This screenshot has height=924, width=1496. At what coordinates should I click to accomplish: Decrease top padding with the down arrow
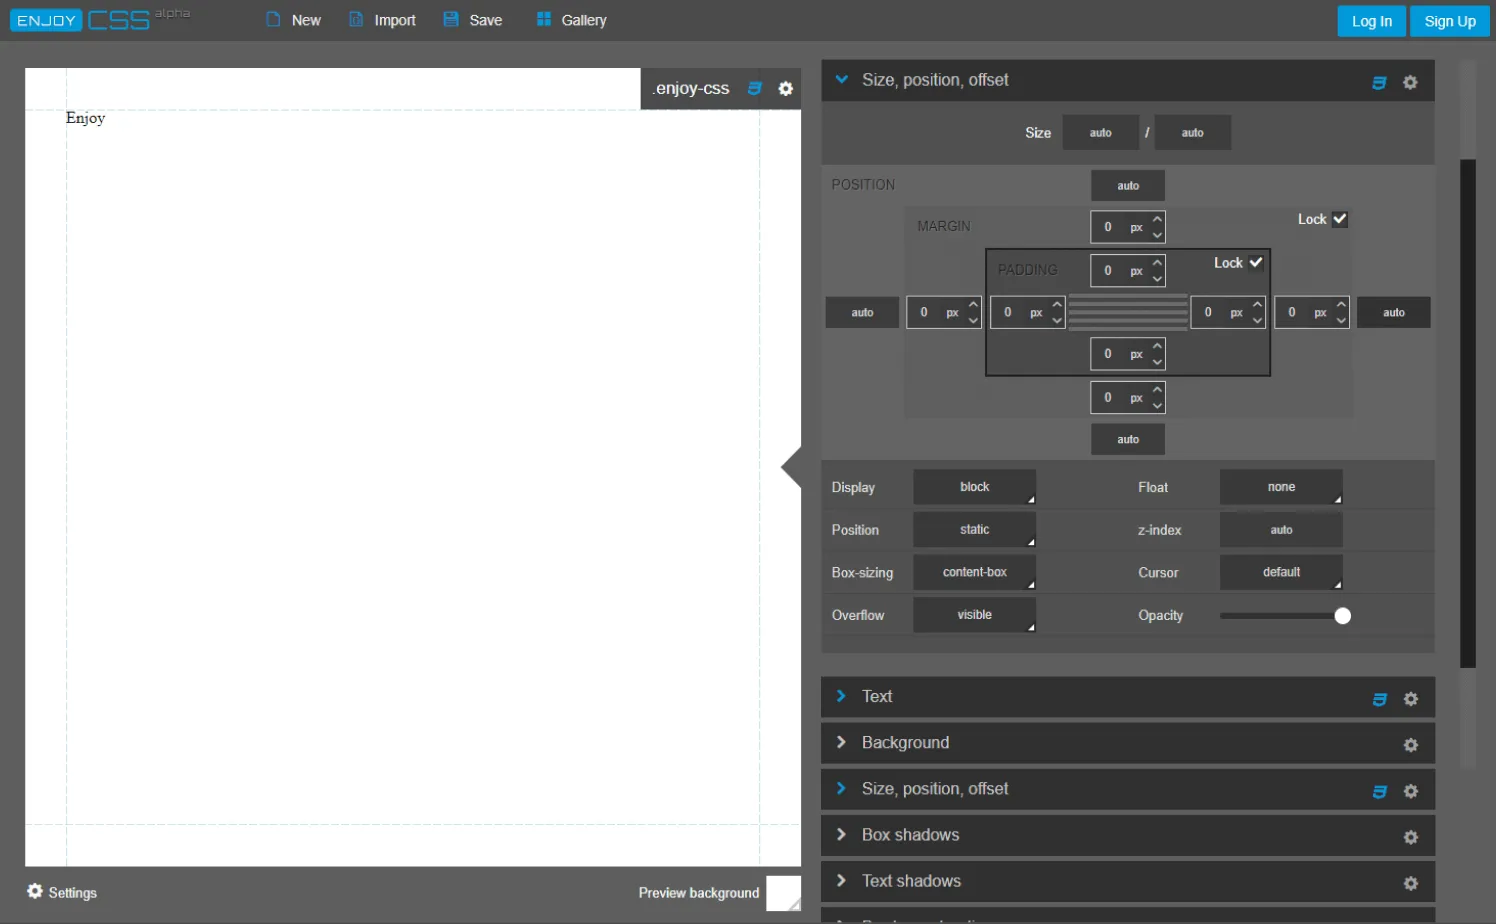click(x=1157, y=278)
